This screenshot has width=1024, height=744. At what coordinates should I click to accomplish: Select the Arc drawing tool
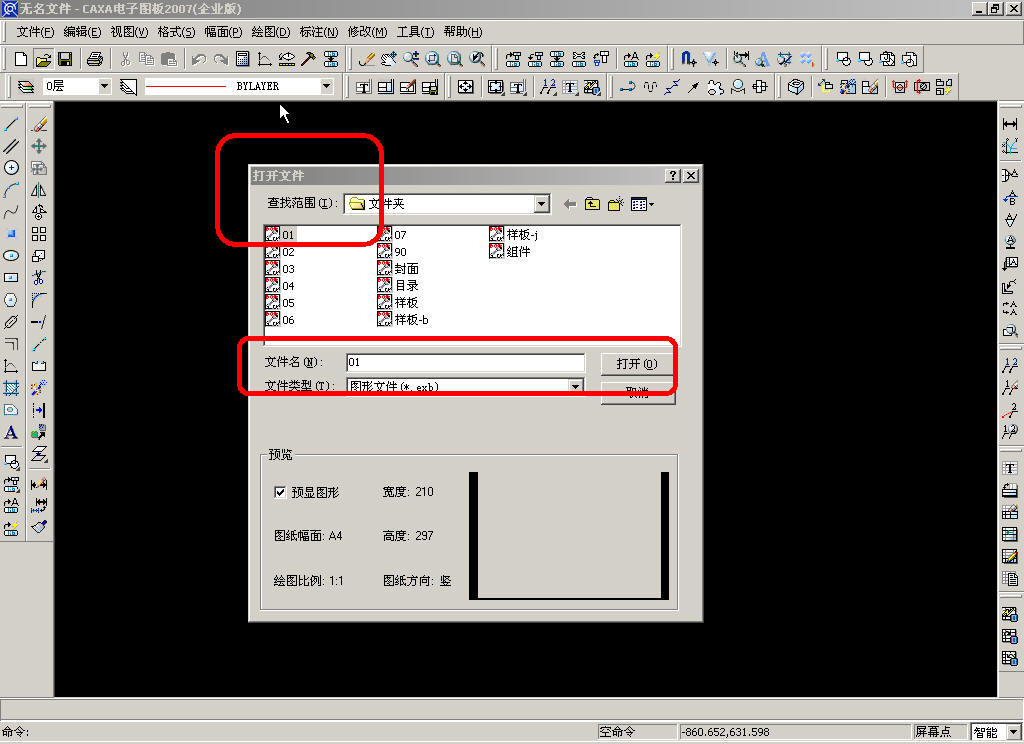11,190
